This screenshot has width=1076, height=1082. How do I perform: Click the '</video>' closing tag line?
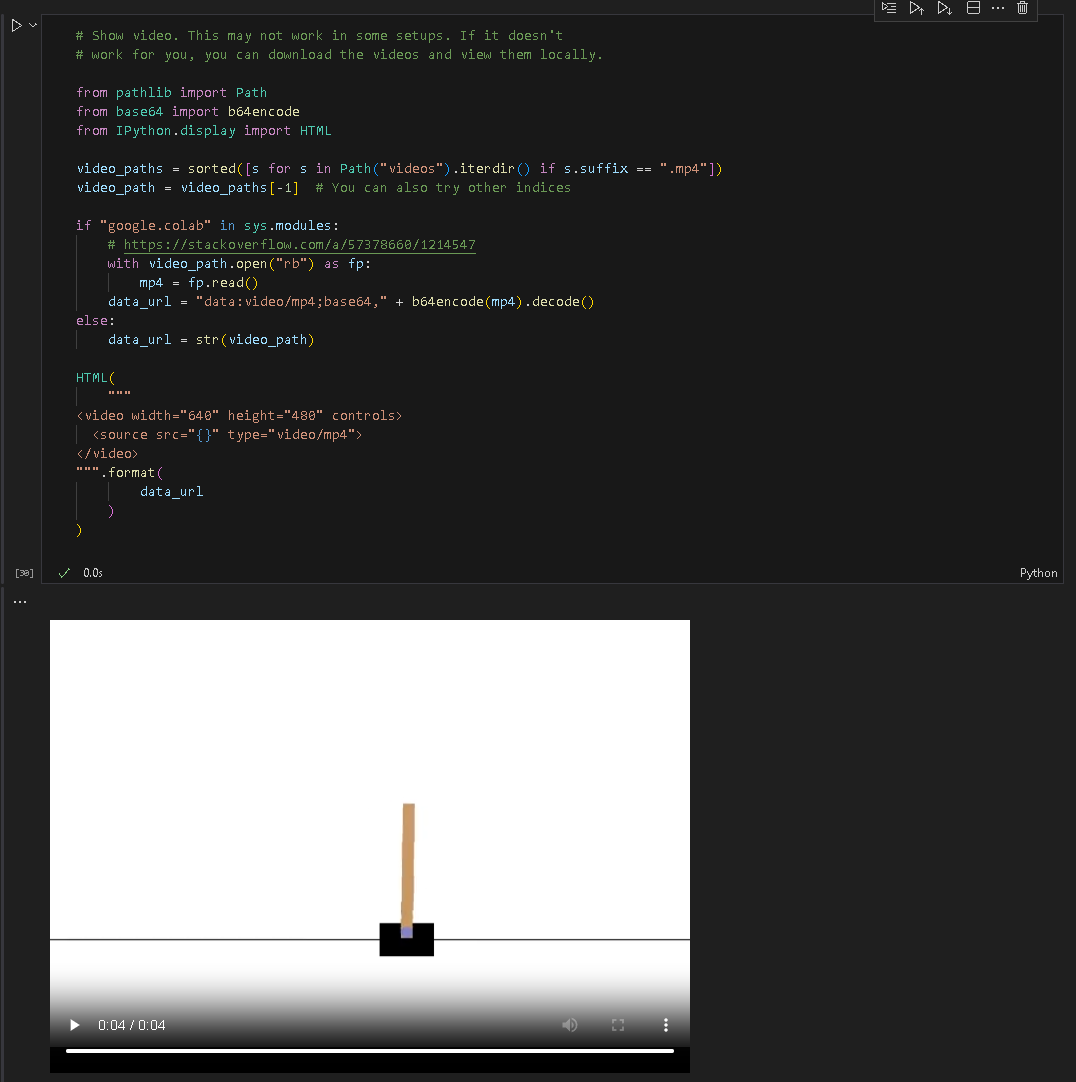107,453
